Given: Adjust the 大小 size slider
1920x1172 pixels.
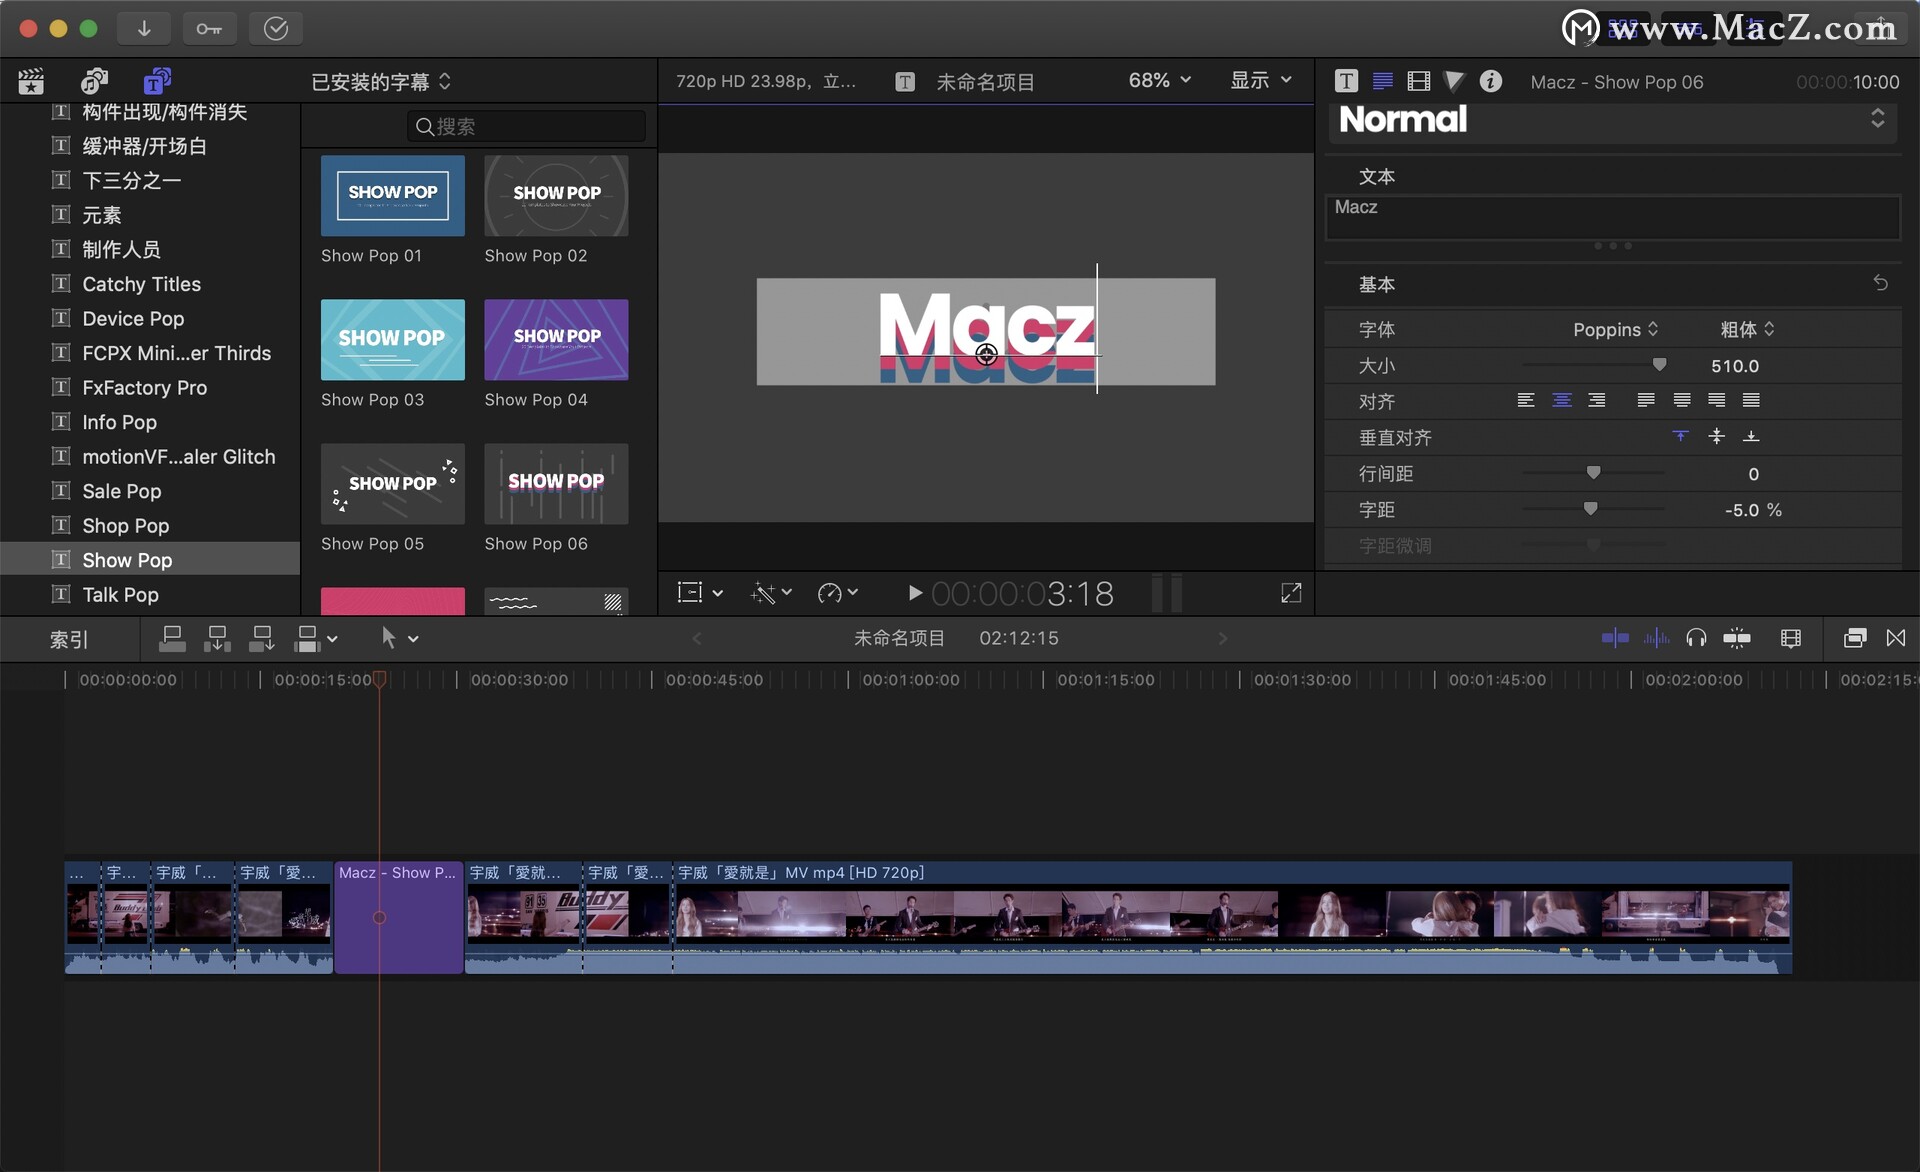Looking at the screenshot, I should [1659, 365].
